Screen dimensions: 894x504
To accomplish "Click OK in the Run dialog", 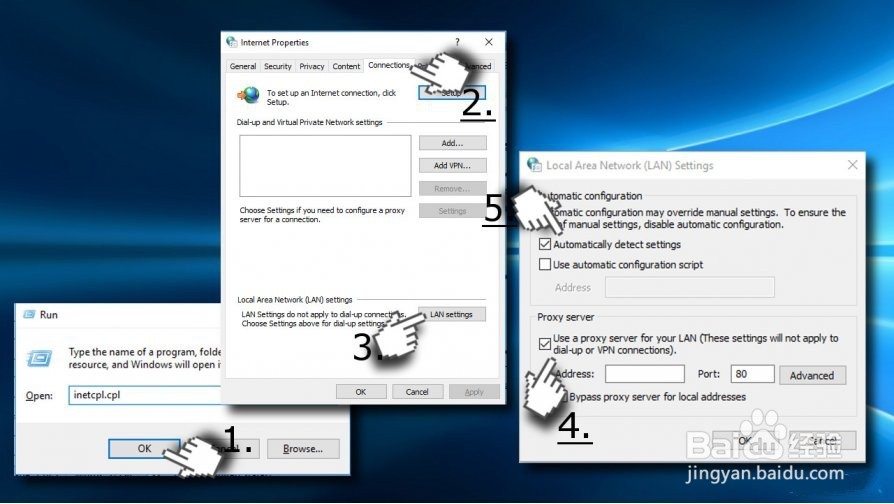I will [144, 448].
